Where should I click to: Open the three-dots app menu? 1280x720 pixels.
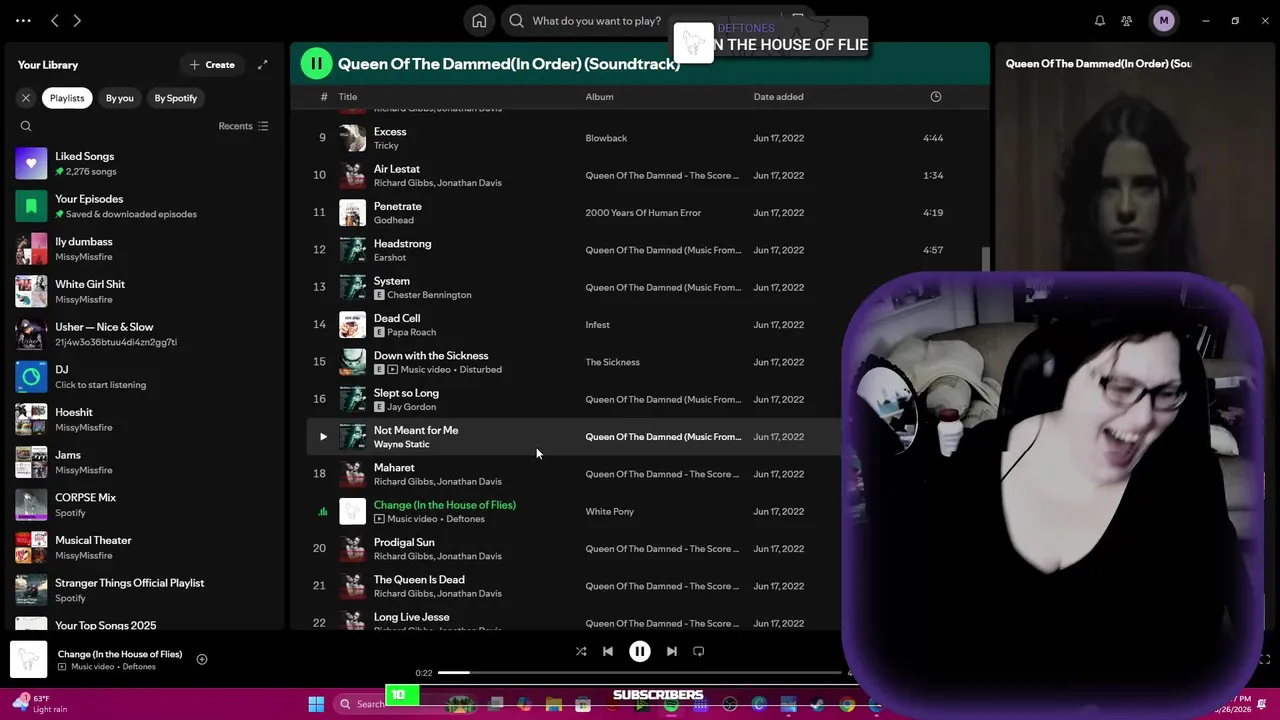point(23,20)
